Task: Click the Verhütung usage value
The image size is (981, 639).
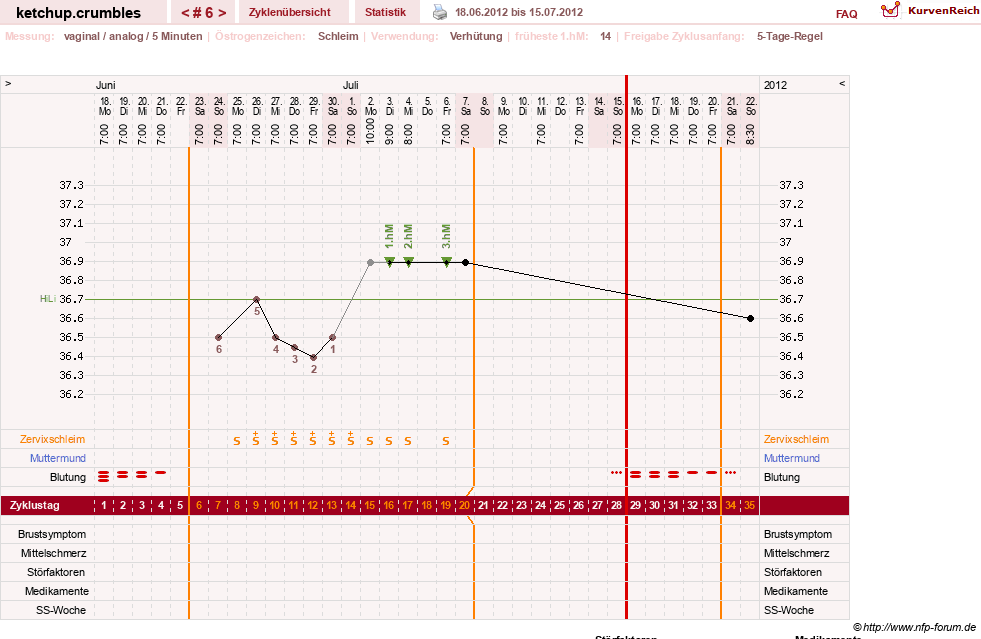Action: pyautogui.click(x=476, y=36)
